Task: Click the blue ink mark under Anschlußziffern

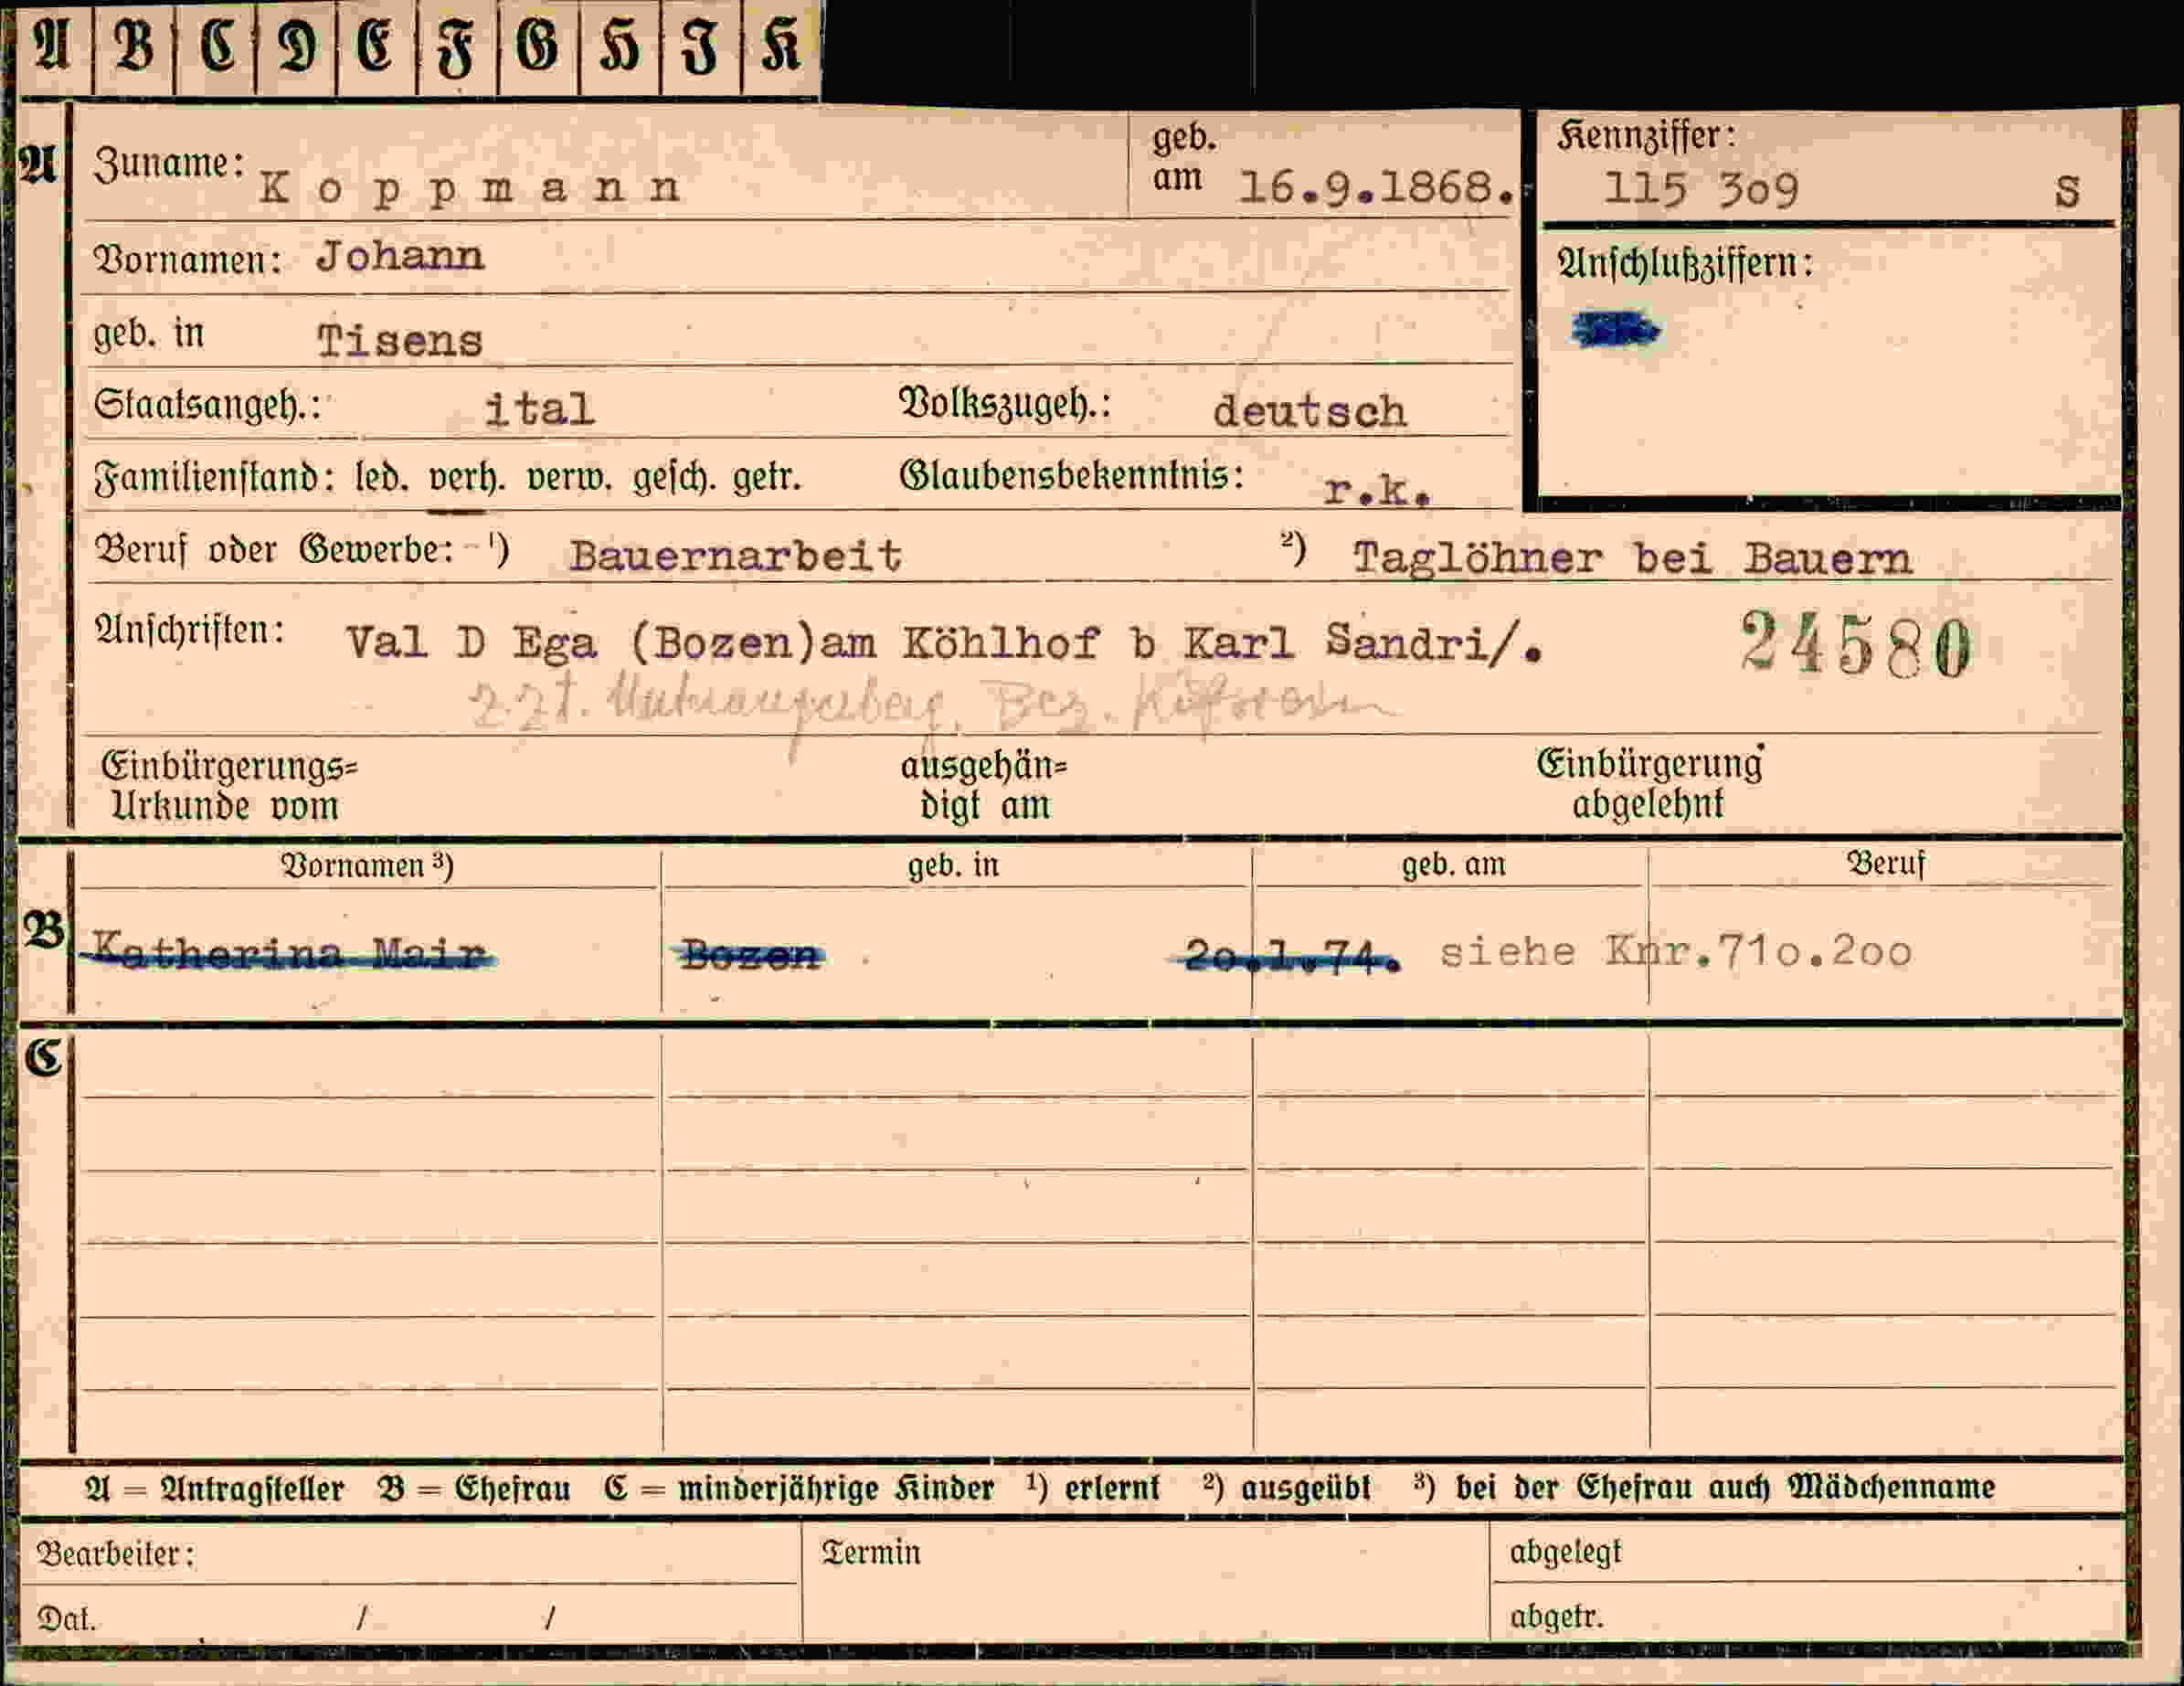Action: 1615,329
